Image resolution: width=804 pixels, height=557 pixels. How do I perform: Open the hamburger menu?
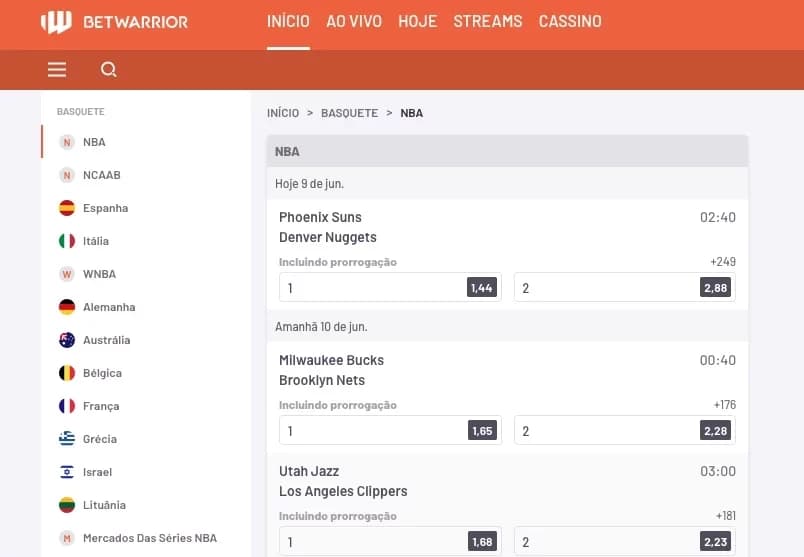point(57,69)
